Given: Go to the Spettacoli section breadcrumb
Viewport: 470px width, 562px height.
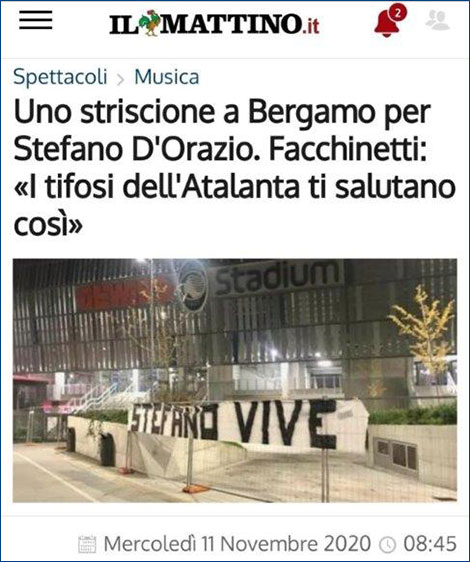Looking at the screenshot, I should (x=60, y=77).
